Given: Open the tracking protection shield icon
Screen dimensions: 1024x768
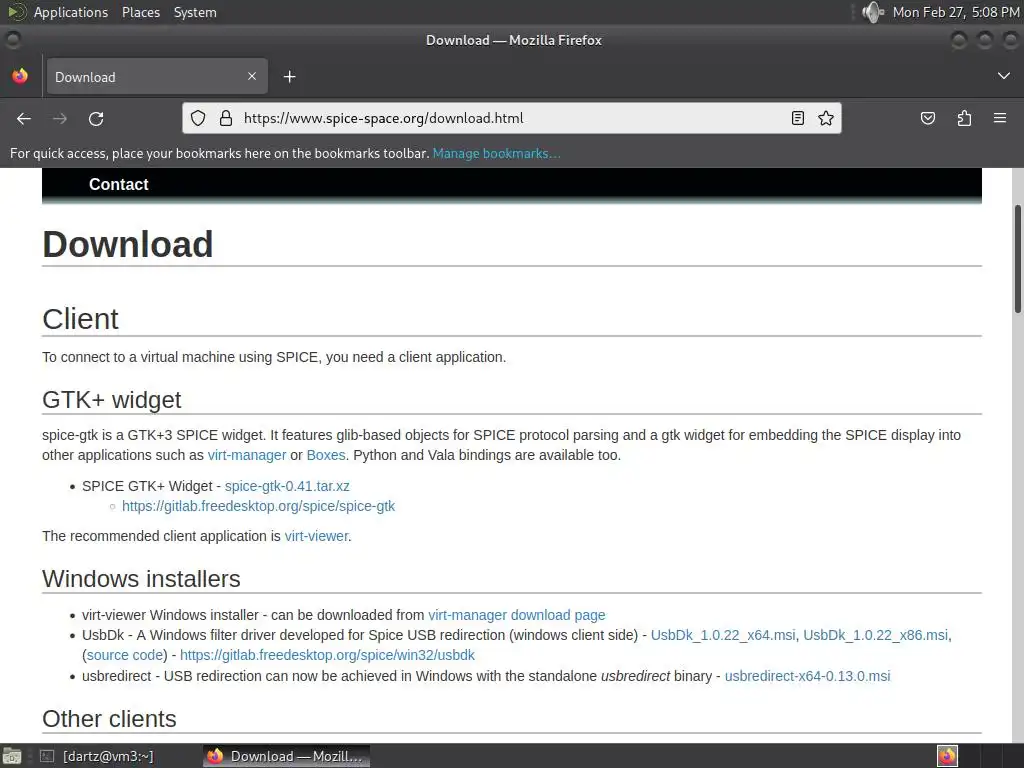Looking at the screenshot, I should [198, 118].
